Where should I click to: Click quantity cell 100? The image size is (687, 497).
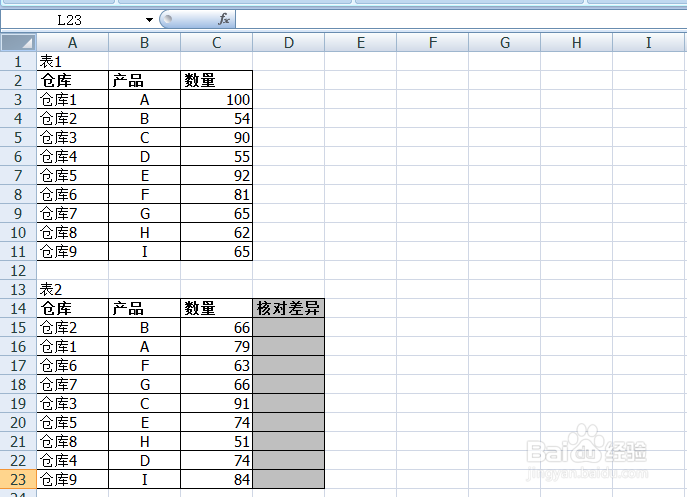pos(216,99)
